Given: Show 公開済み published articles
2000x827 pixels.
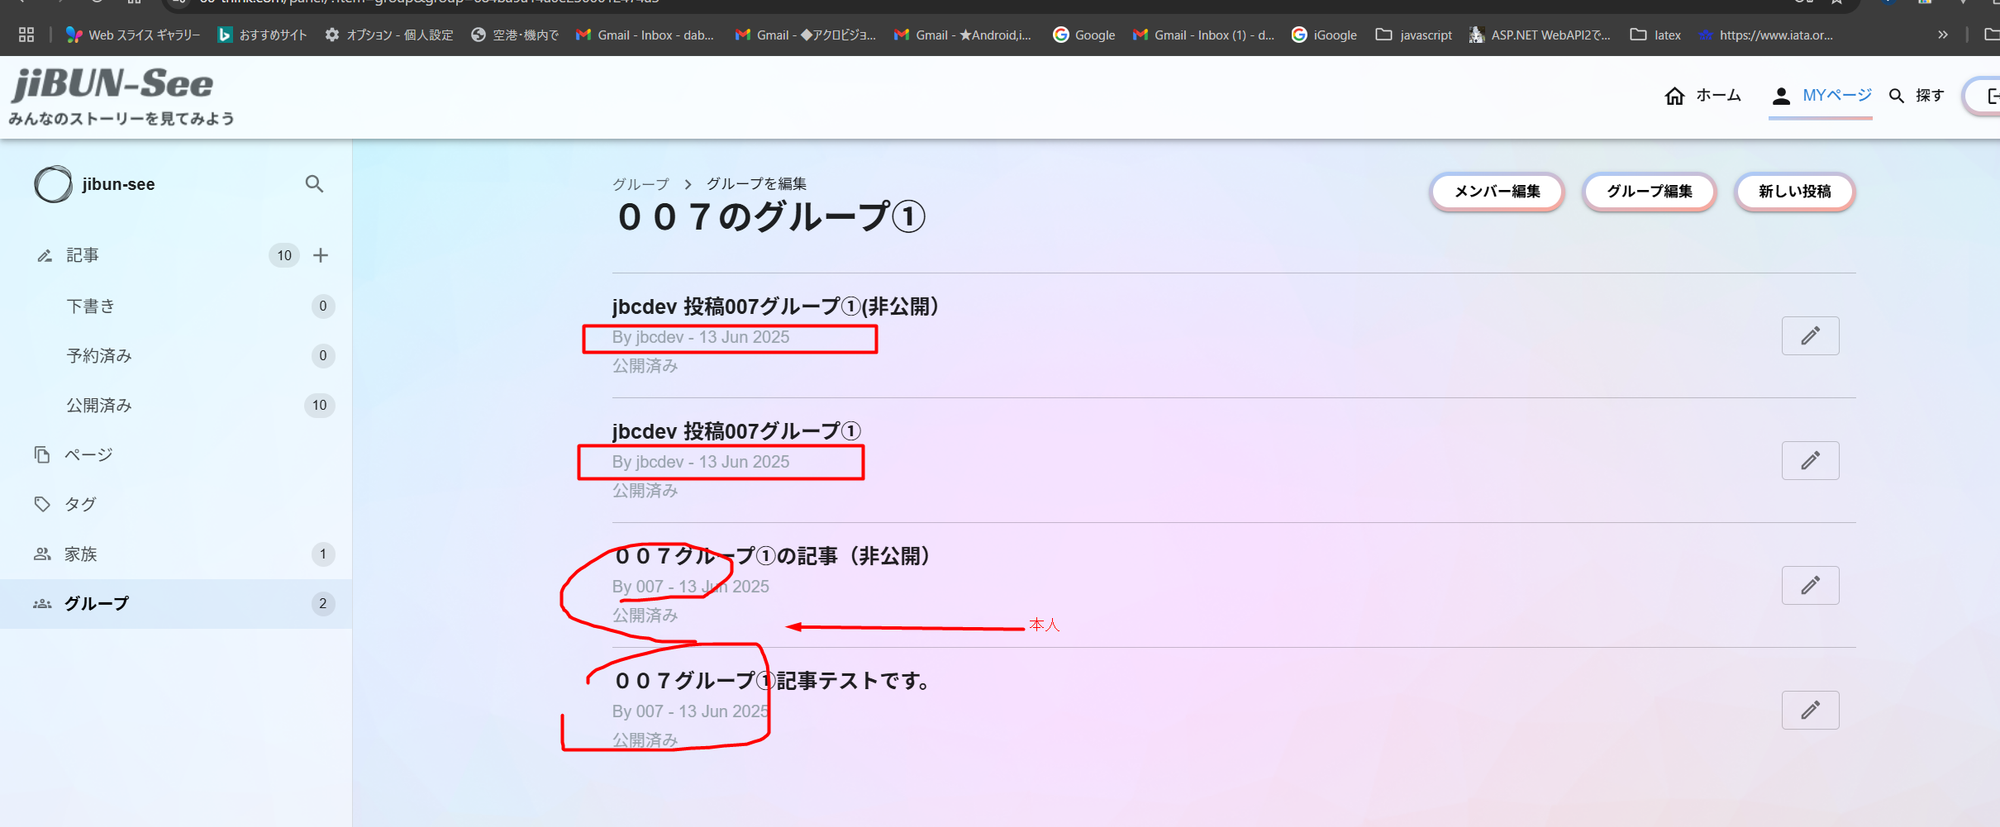Looking at the screenshot, I should click(99, 405).
